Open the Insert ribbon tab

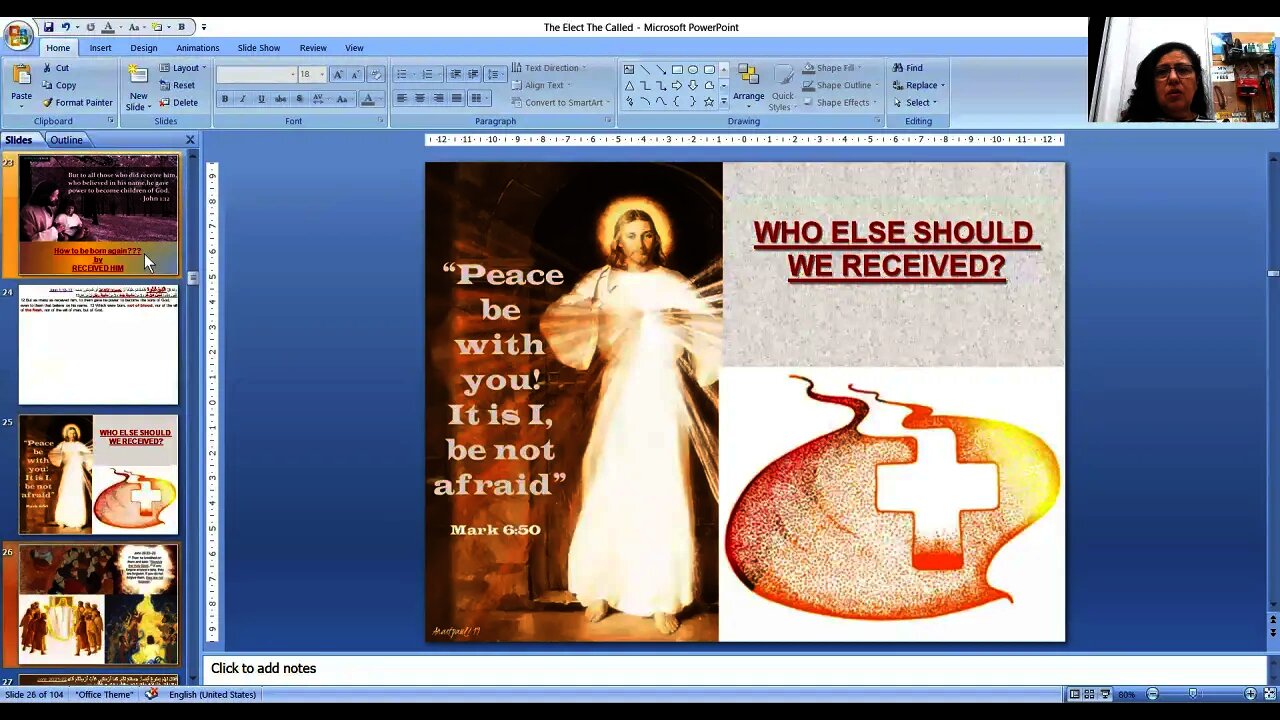pos(100,48)
